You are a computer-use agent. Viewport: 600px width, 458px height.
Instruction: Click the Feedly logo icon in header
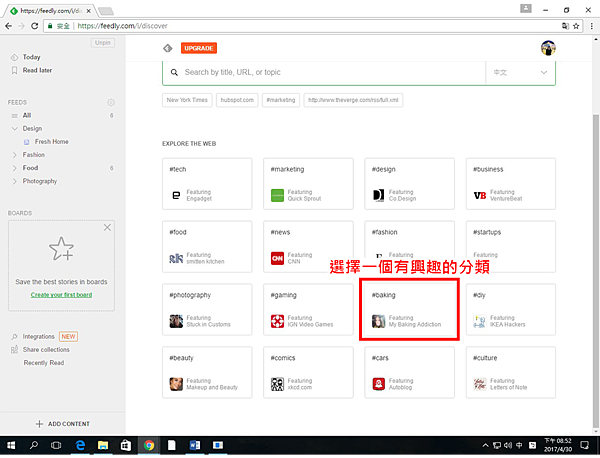click(168, 48)
